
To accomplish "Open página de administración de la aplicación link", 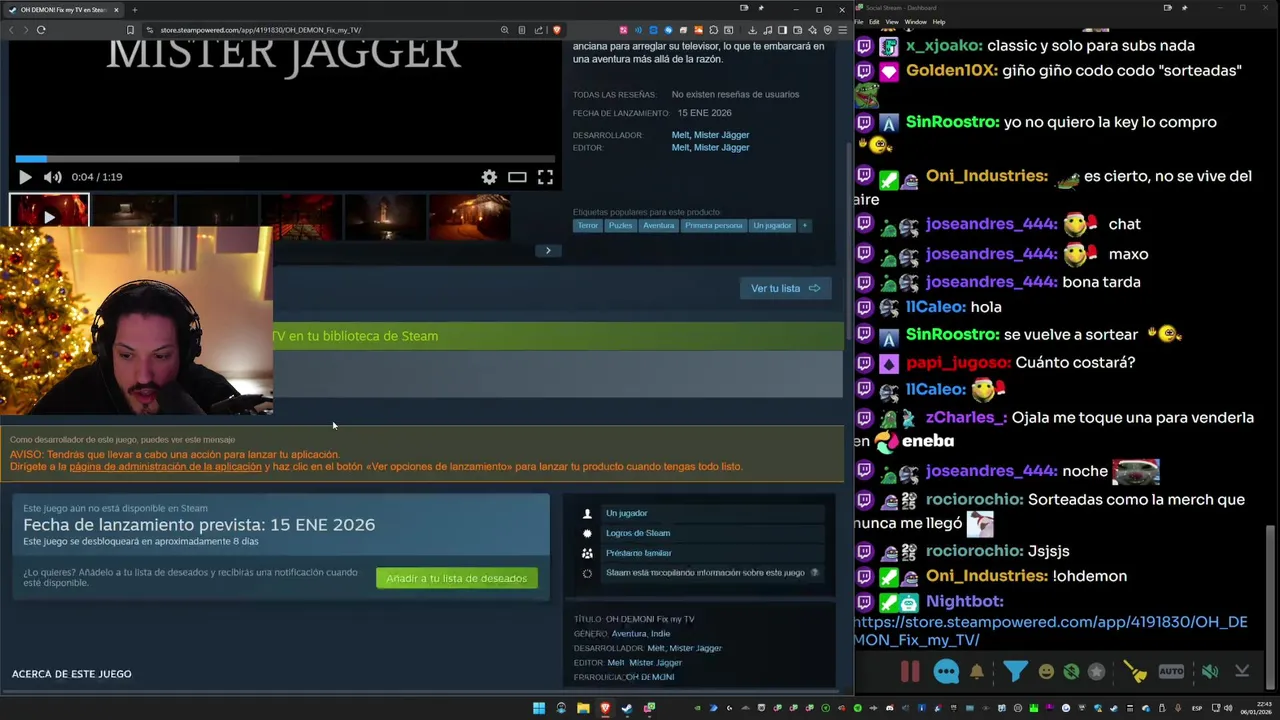I will (165, 467).
